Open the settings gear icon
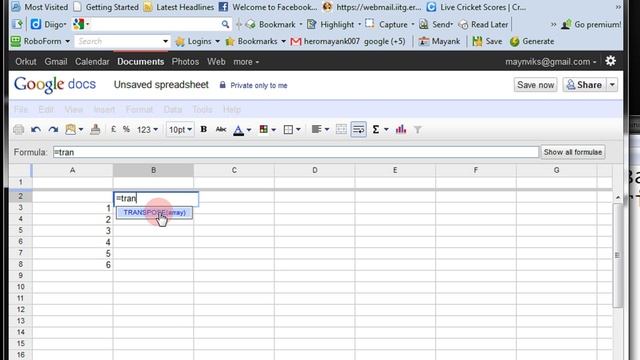 point(610,61)
